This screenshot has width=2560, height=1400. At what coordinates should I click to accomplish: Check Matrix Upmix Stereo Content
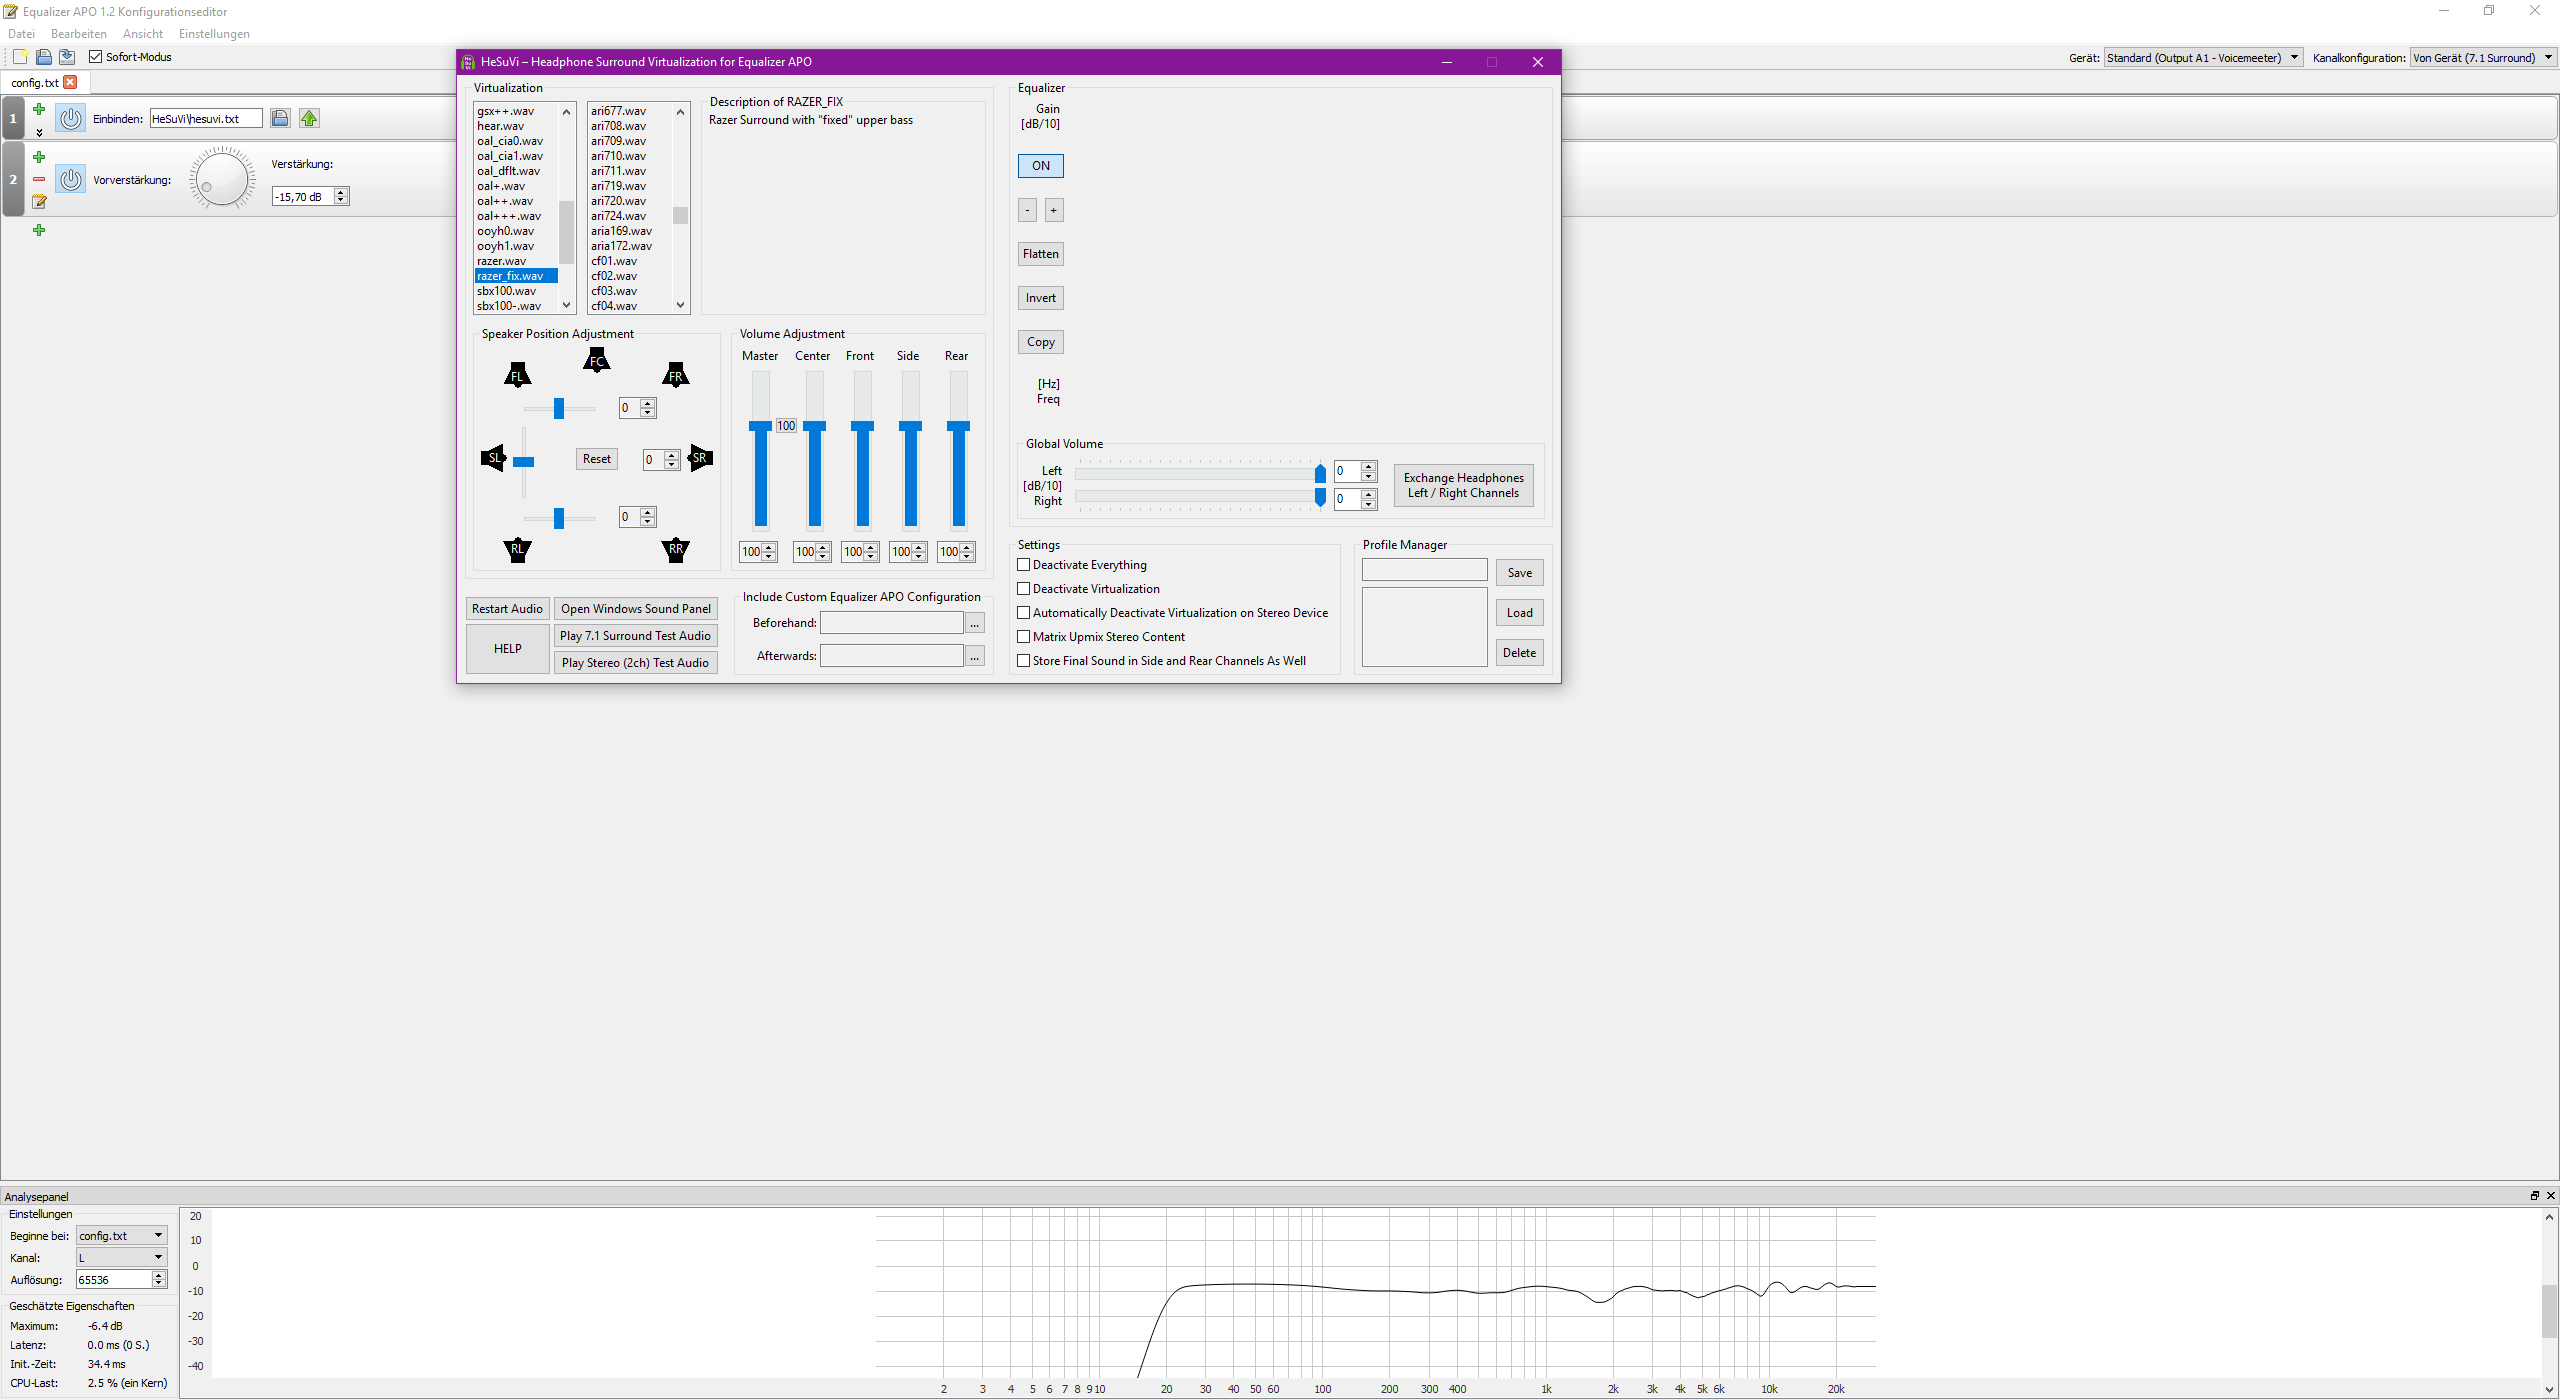click(x=1024, y=637)
